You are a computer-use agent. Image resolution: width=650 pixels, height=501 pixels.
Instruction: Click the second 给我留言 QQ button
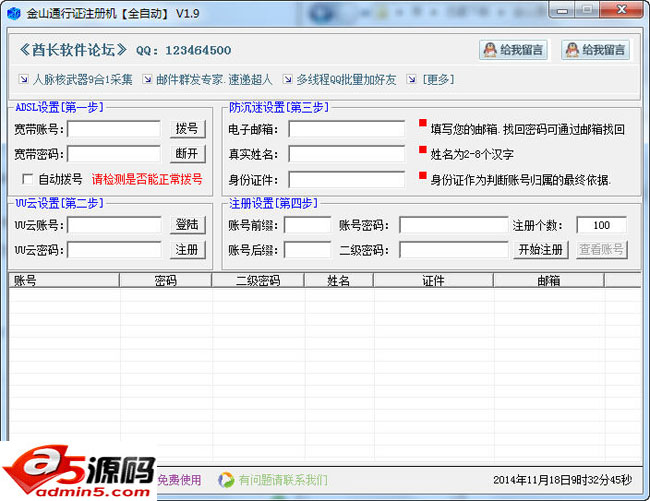[595, 50]
